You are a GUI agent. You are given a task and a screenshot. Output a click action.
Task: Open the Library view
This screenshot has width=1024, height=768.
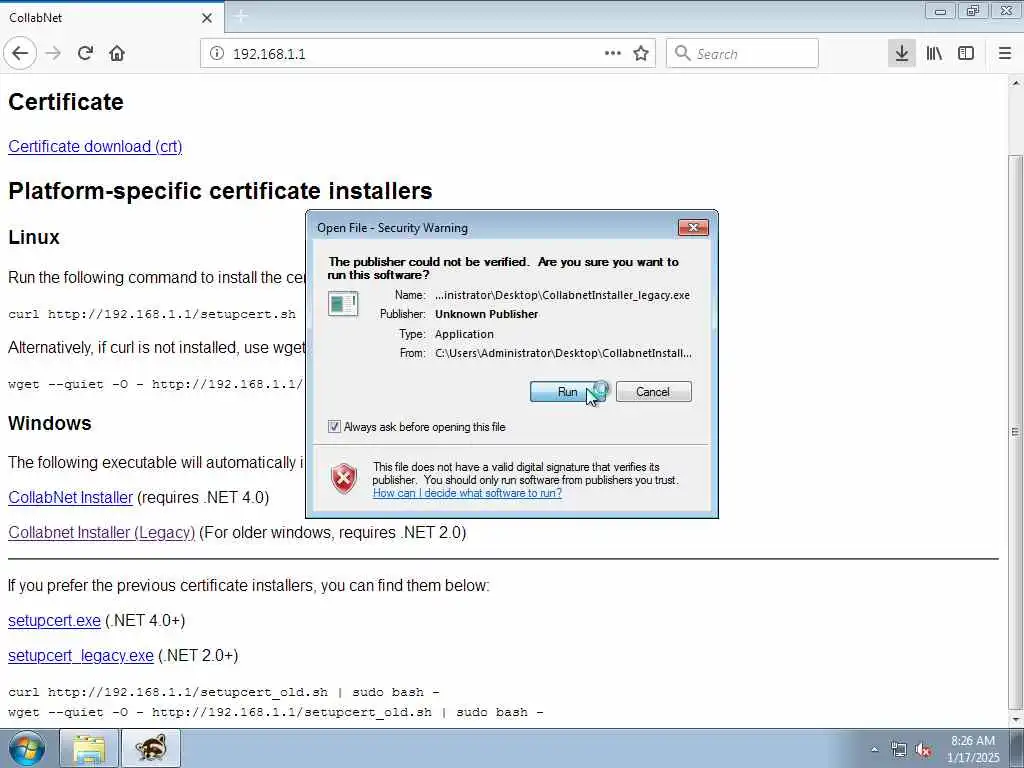934,54
